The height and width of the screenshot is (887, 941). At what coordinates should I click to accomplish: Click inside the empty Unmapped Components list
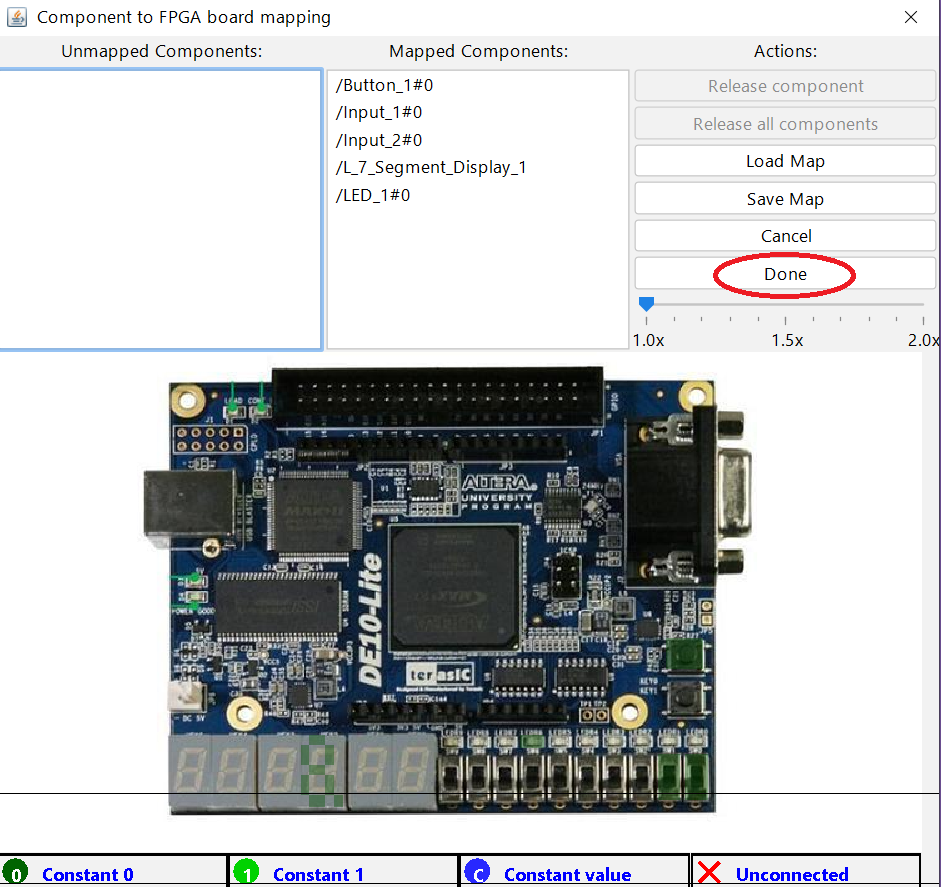(x=160, y=210)
